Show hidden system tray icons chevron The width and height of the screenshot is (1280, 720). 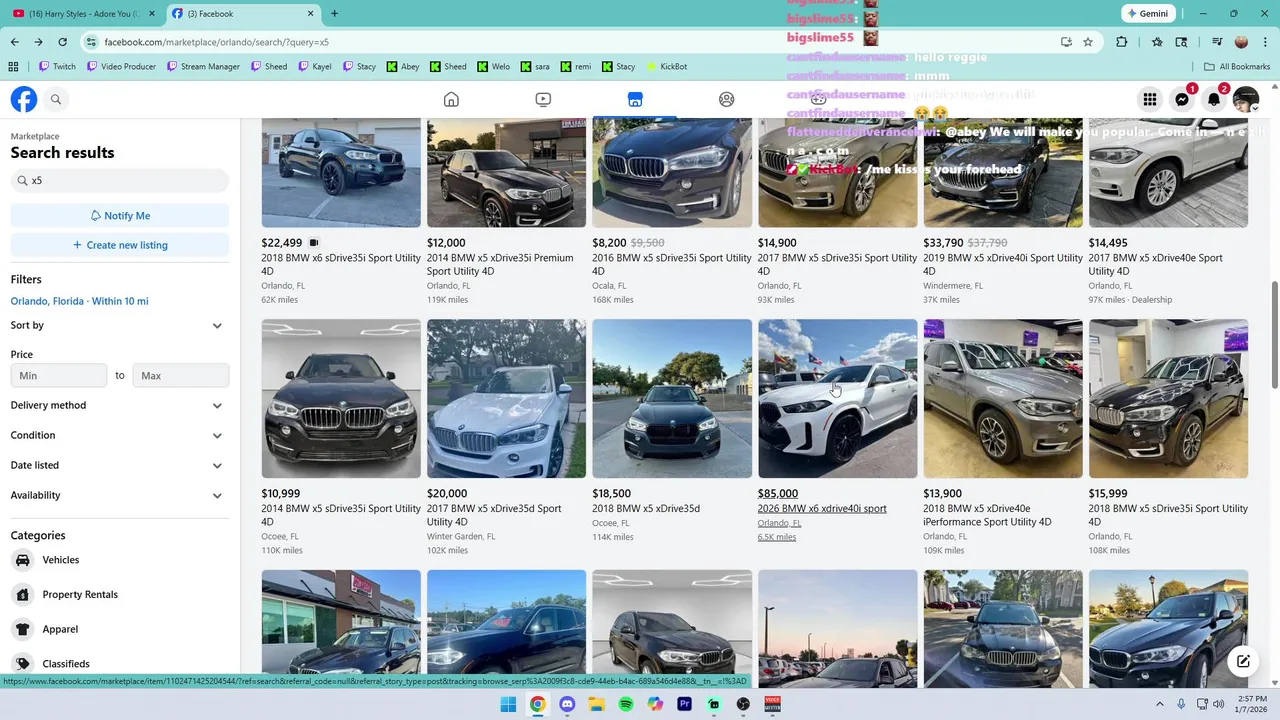point(1159,704)
